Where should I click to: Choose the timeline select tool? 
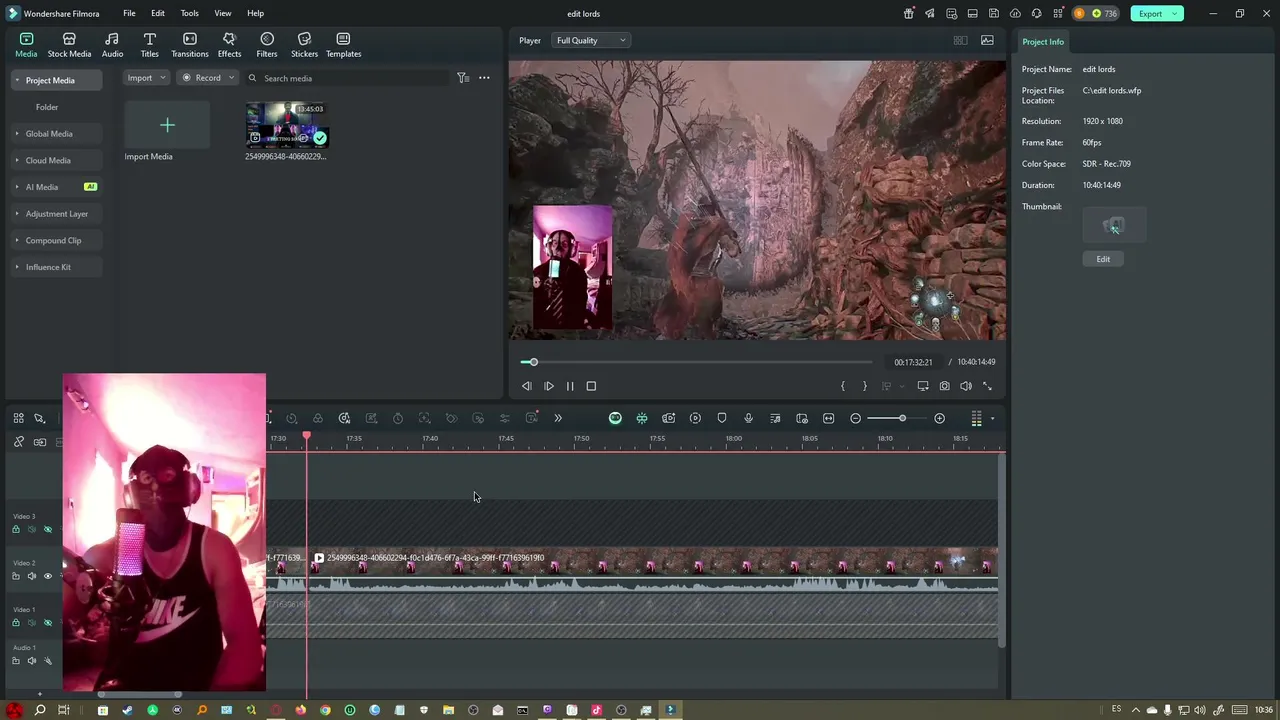tap(40, 418)
